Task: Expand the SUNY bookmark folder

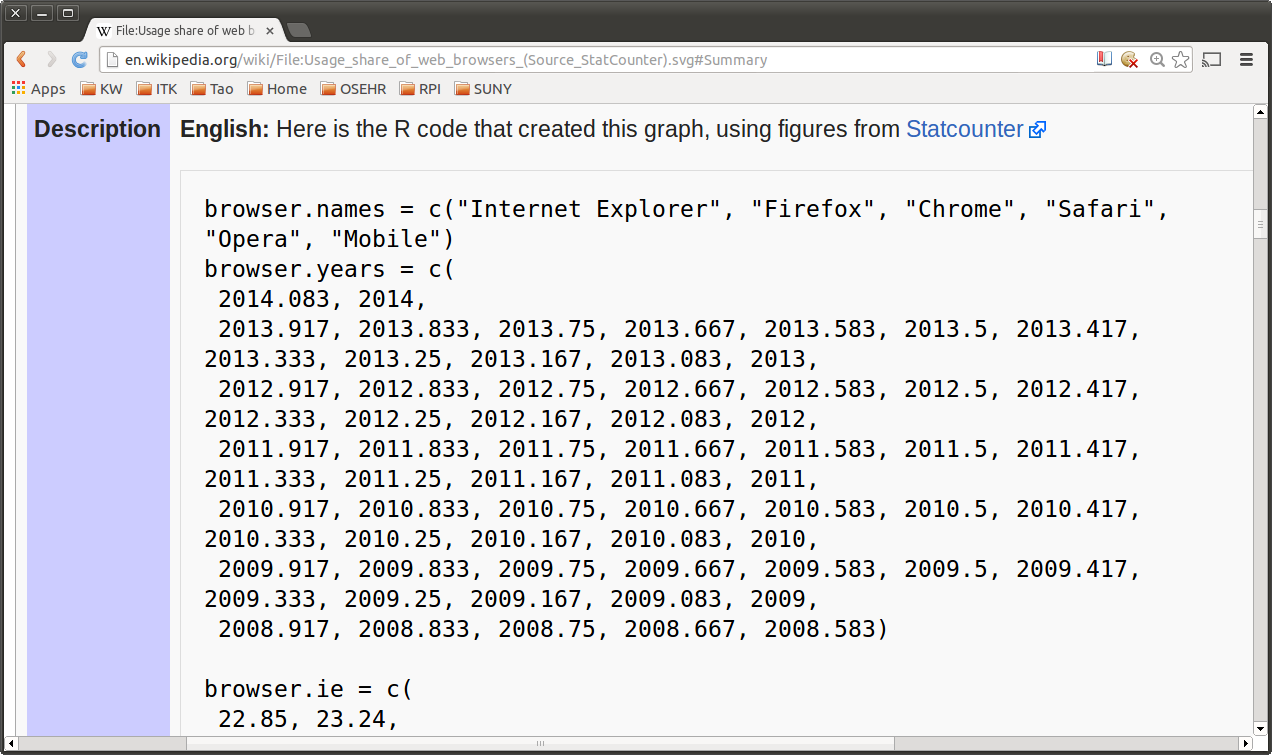Action: coord(483,89)
